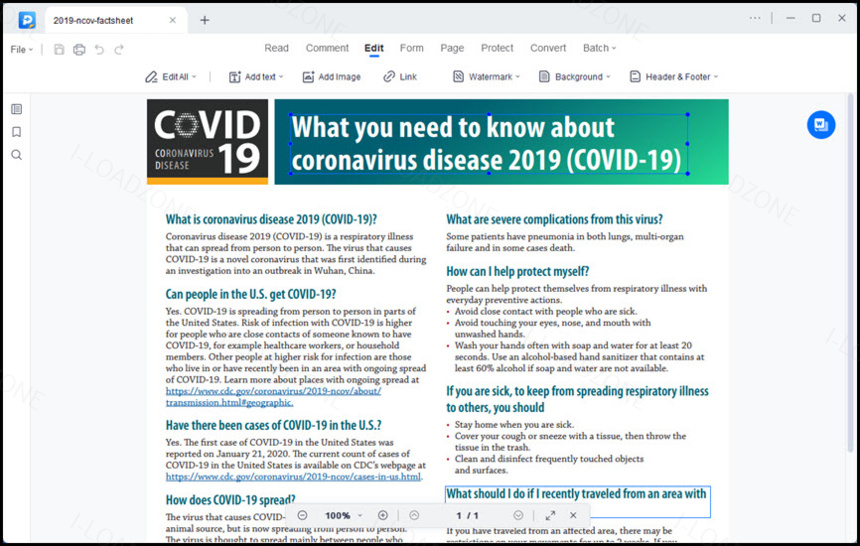Switch to the Form tab
This screenshot has height=546, width=860.
(x=411, y=48)
